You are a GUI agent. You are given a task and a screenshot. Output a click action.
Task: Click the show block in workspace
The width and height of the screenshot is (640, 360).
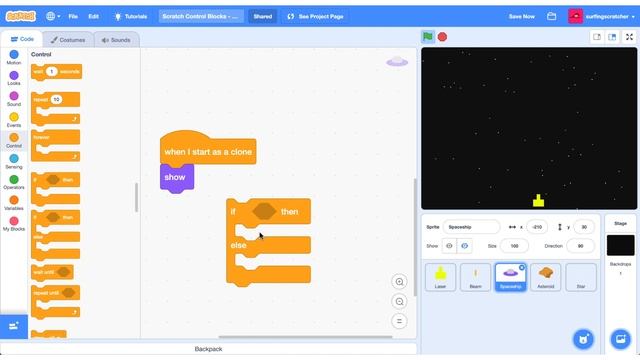(x=177, y=177)
